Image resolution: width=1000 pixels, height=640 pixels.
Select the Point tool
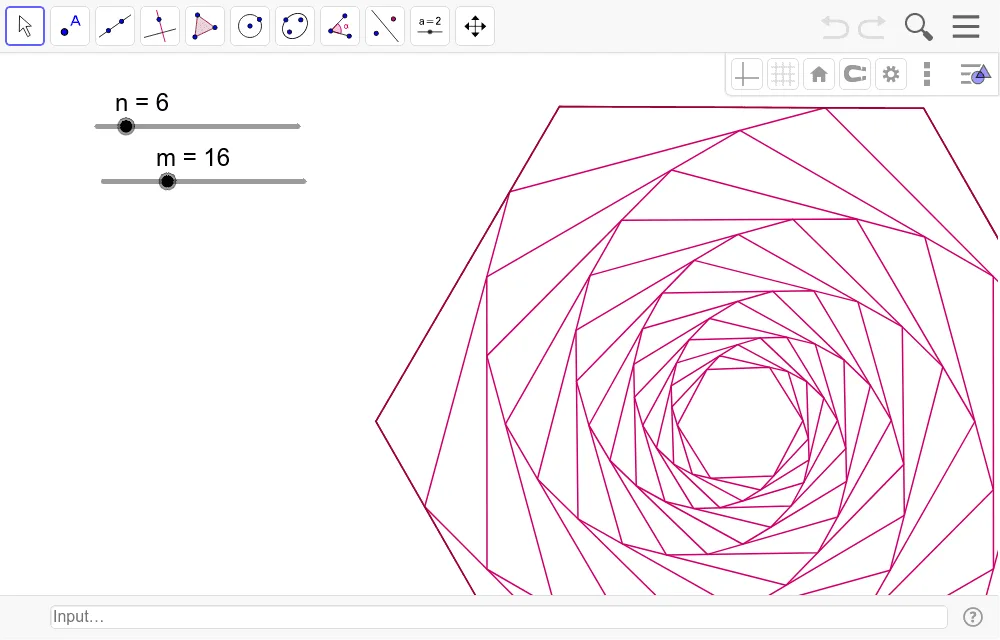tap(70, 26)
